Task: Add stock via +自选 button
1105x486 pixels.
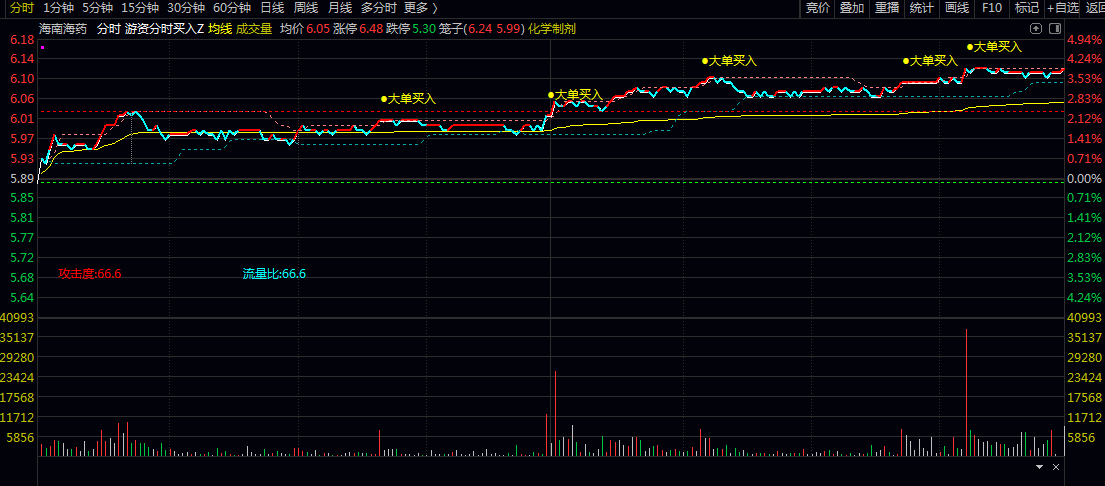Action: click(x=1063, y=8)
